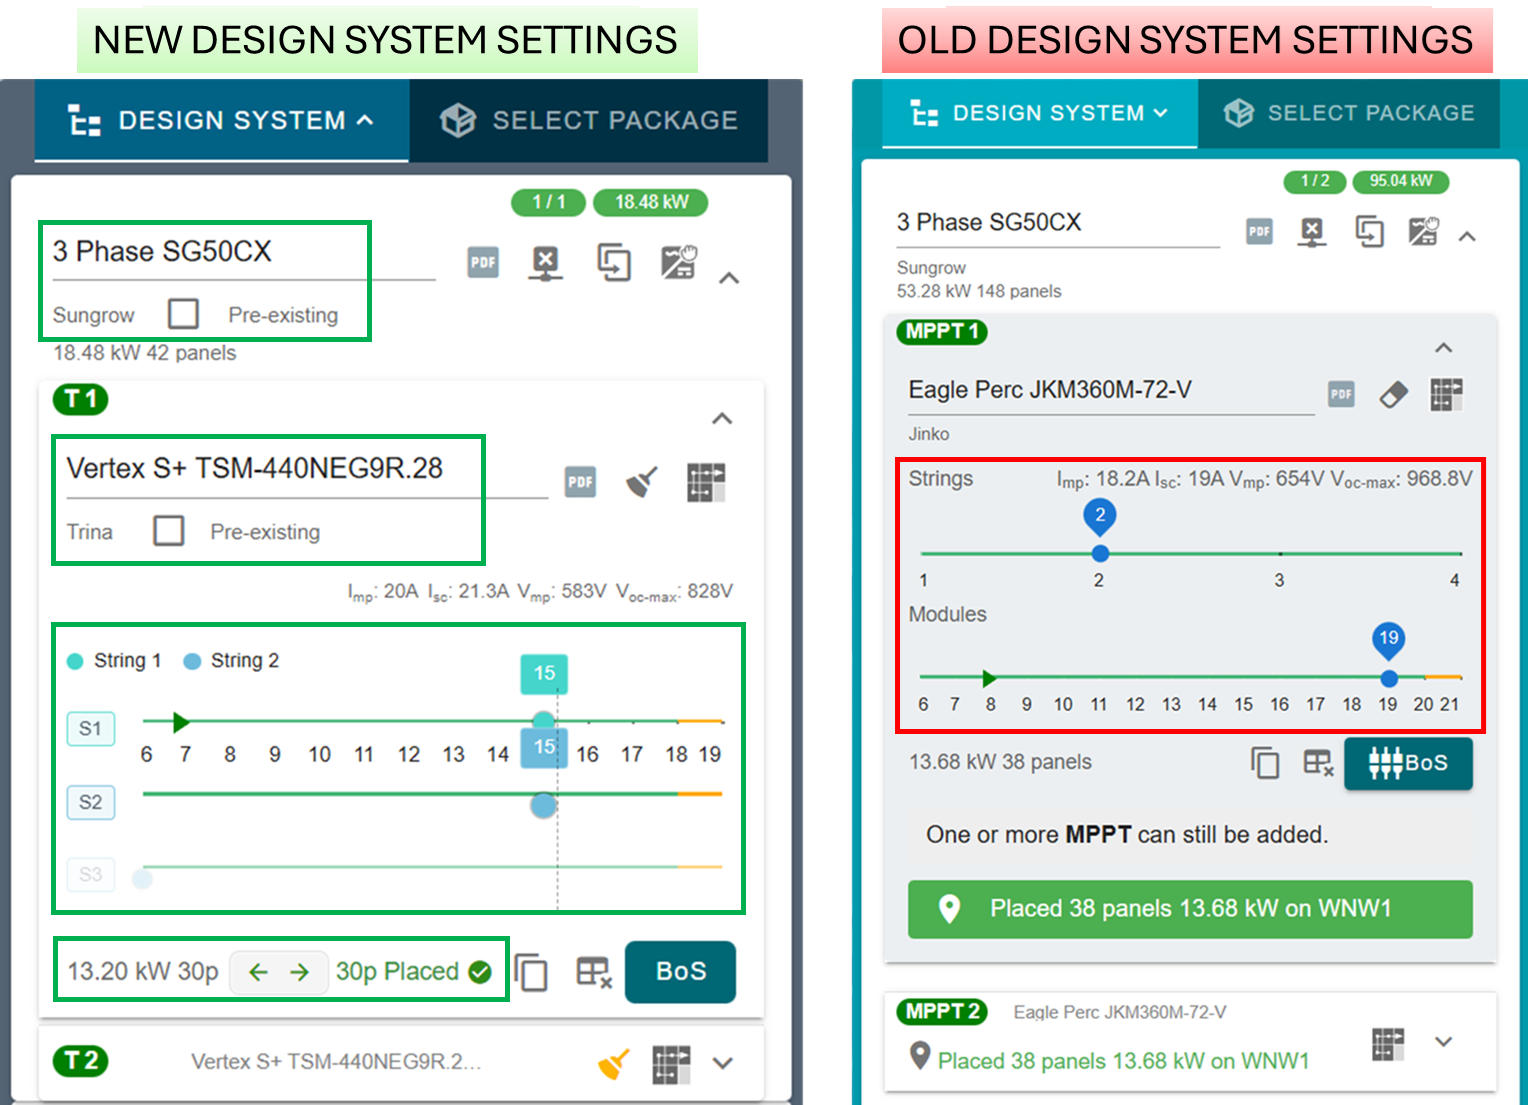Toggle the S2 string button
This screenshot has width=1528, height=1105.
91,802
